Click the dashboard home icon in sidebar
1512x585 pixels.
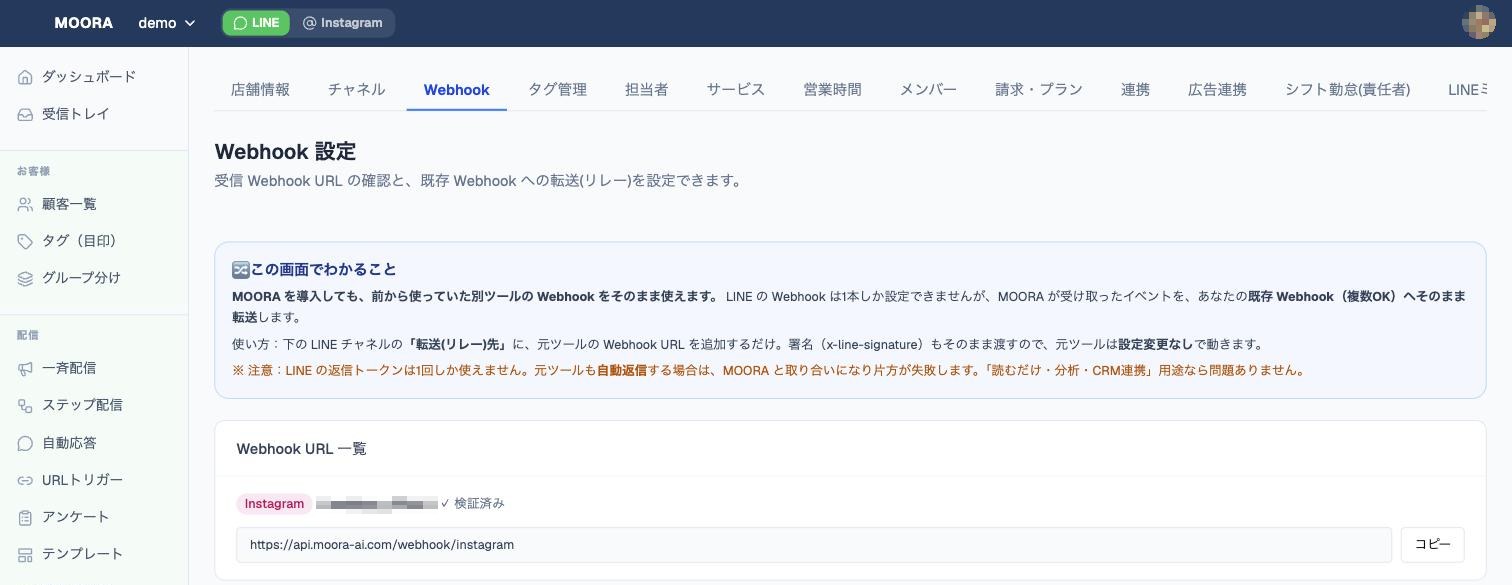(25, 77)
